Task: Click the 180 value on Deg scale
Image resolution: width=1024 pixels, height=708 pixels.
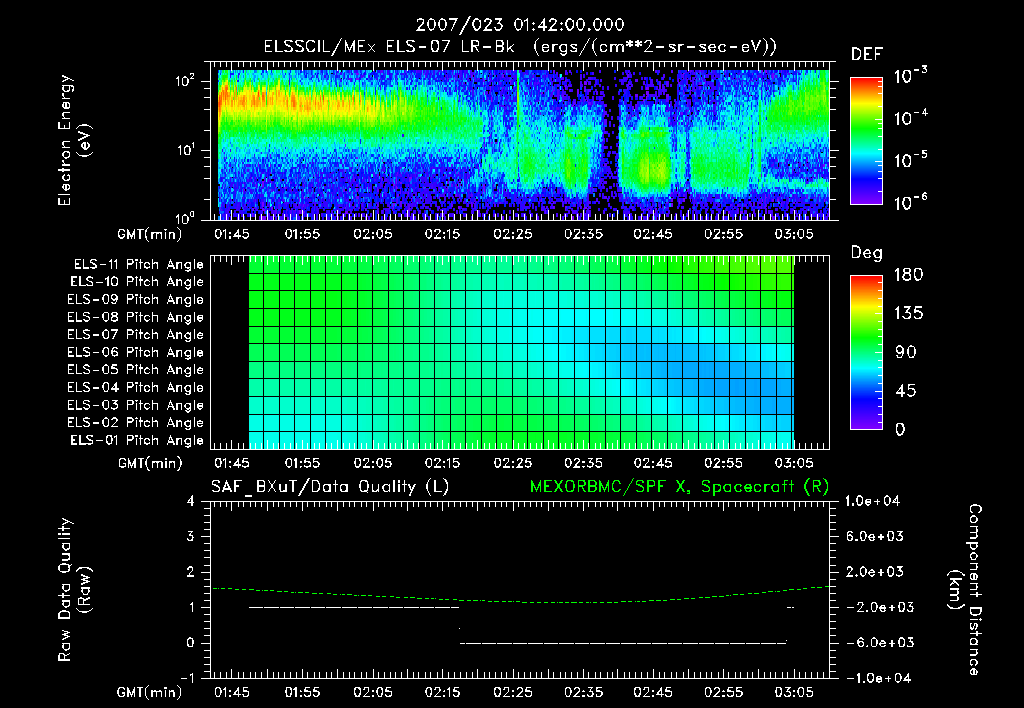Action: 908,275
